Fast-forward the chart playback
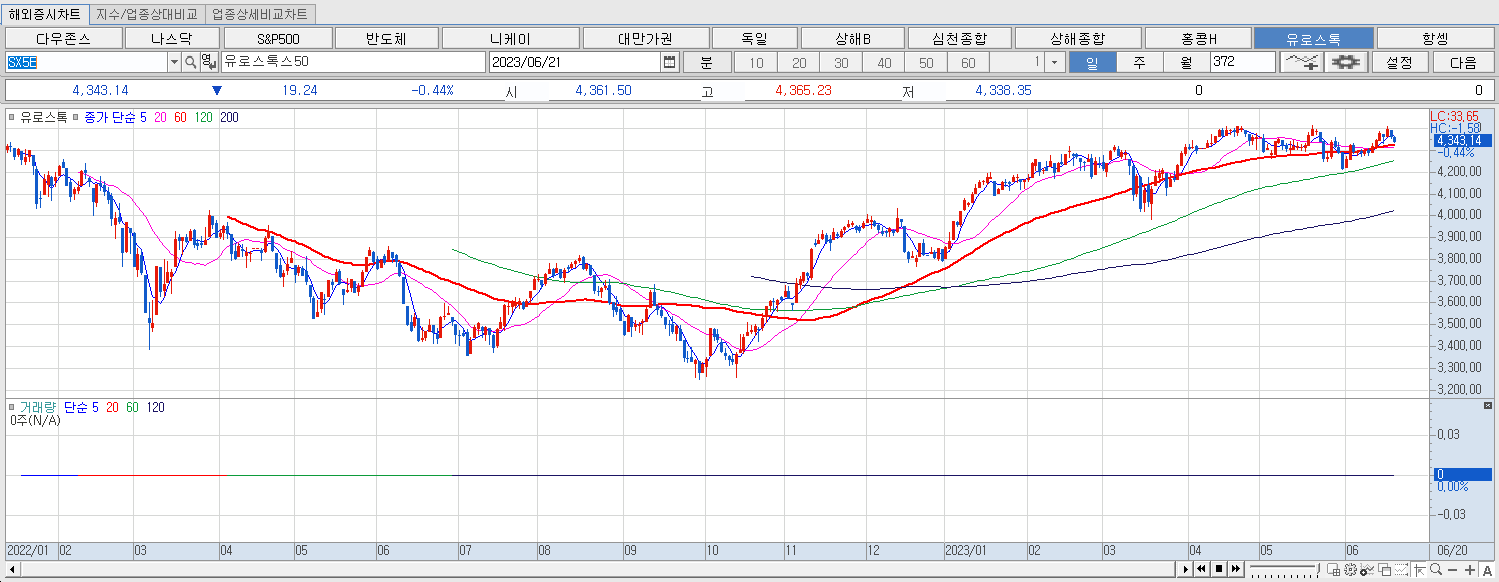The width and height of the screenshot is (1499, 582). [1236, 569]
